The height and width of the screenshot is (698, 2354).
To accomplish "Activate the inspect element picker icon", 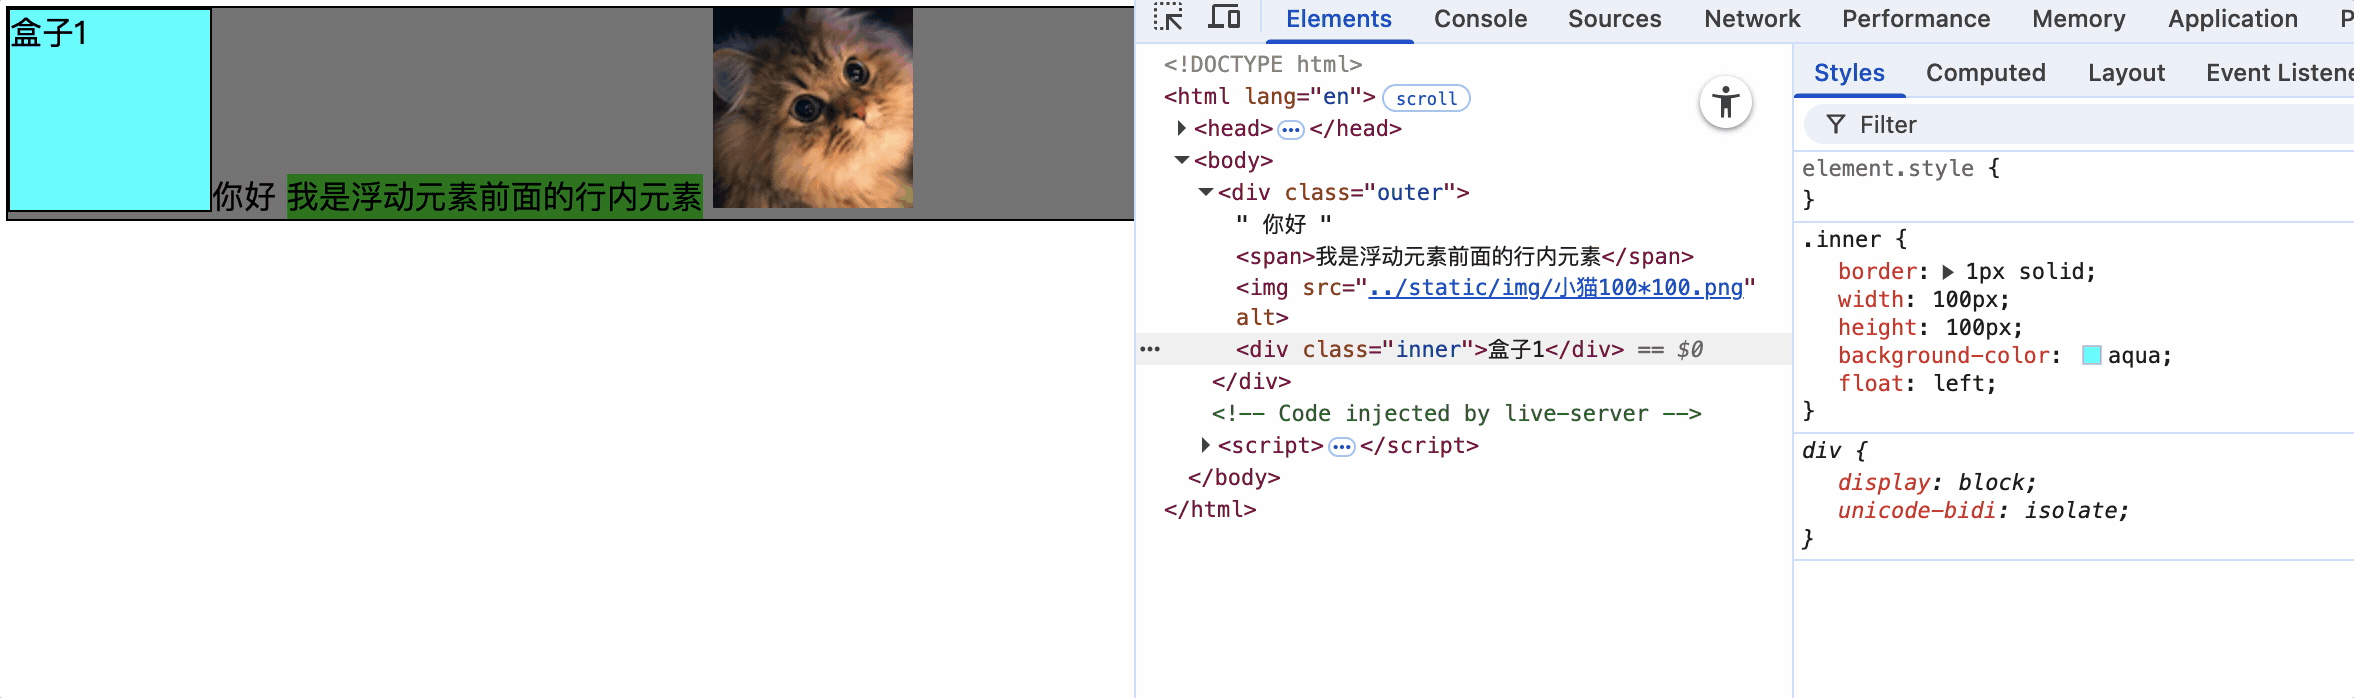I will coord(1168,18).
